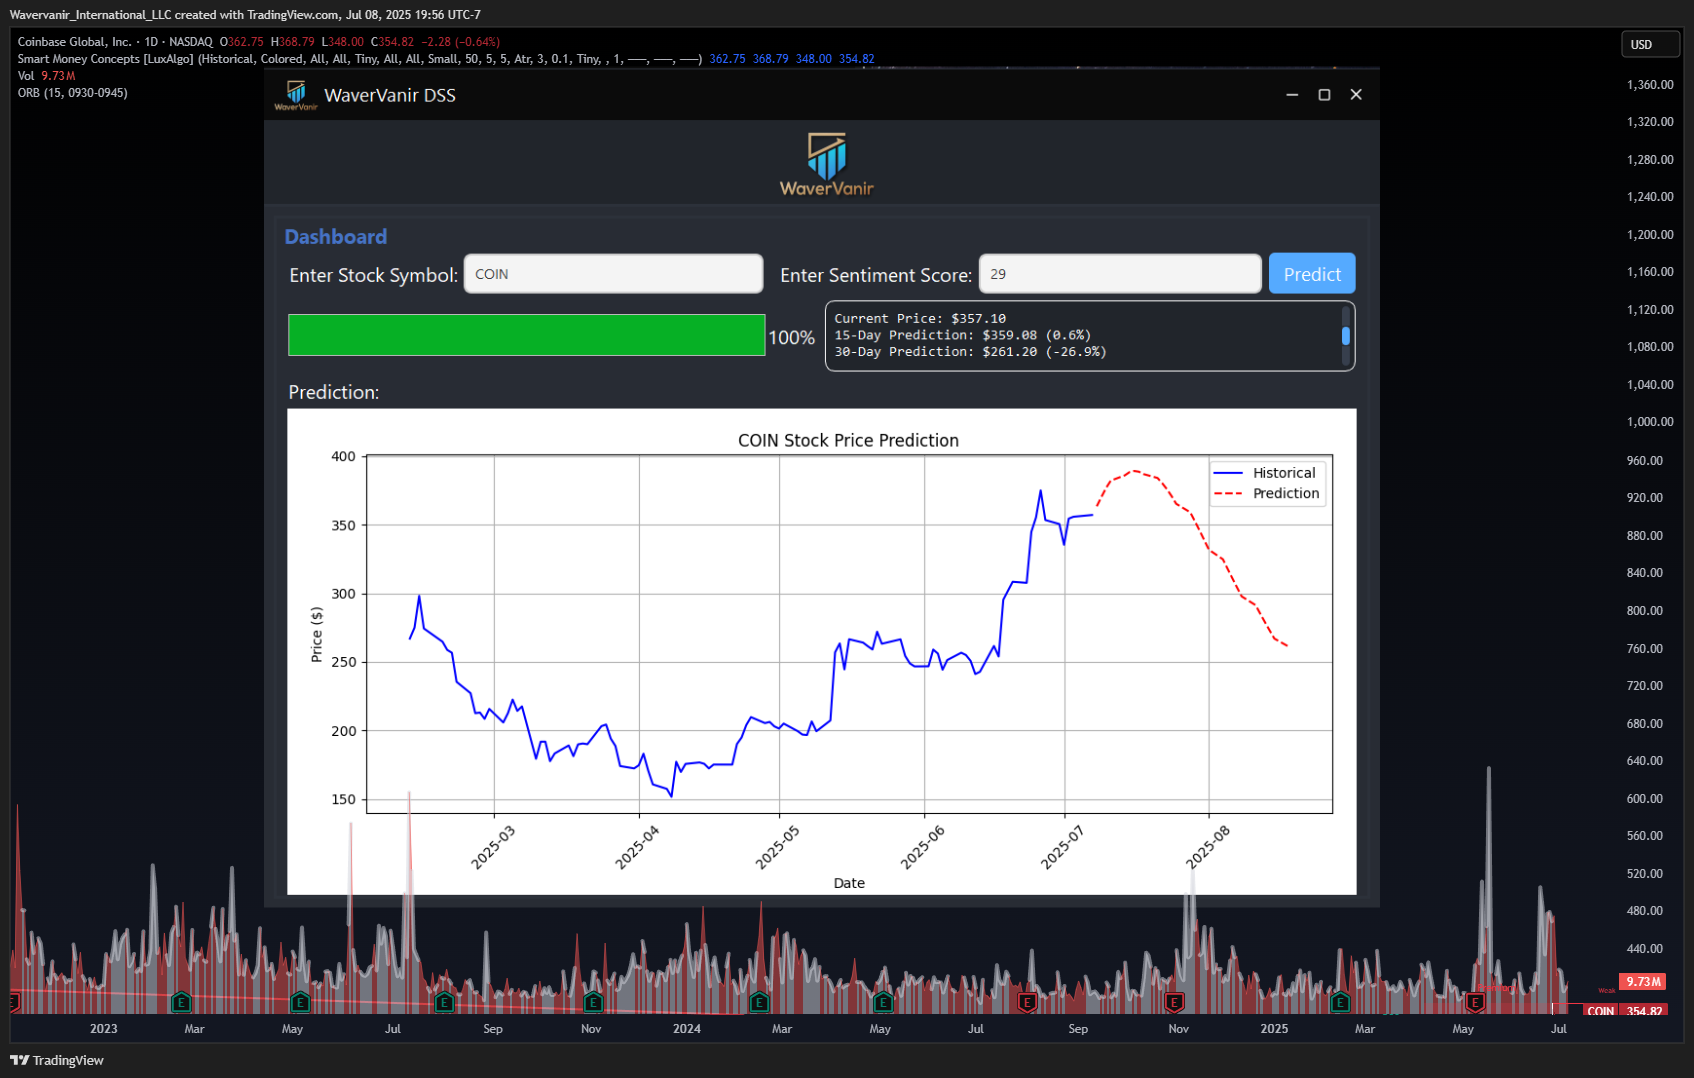Click the Dashboard heading
This screenshot has width=1694, height=1078.
[336, 237]
